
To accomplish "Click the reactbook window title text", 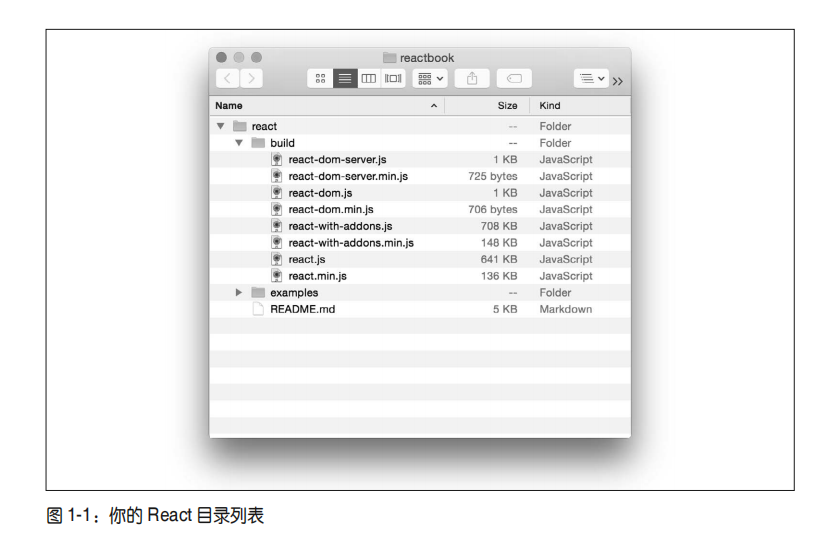I will click(427, 58).
